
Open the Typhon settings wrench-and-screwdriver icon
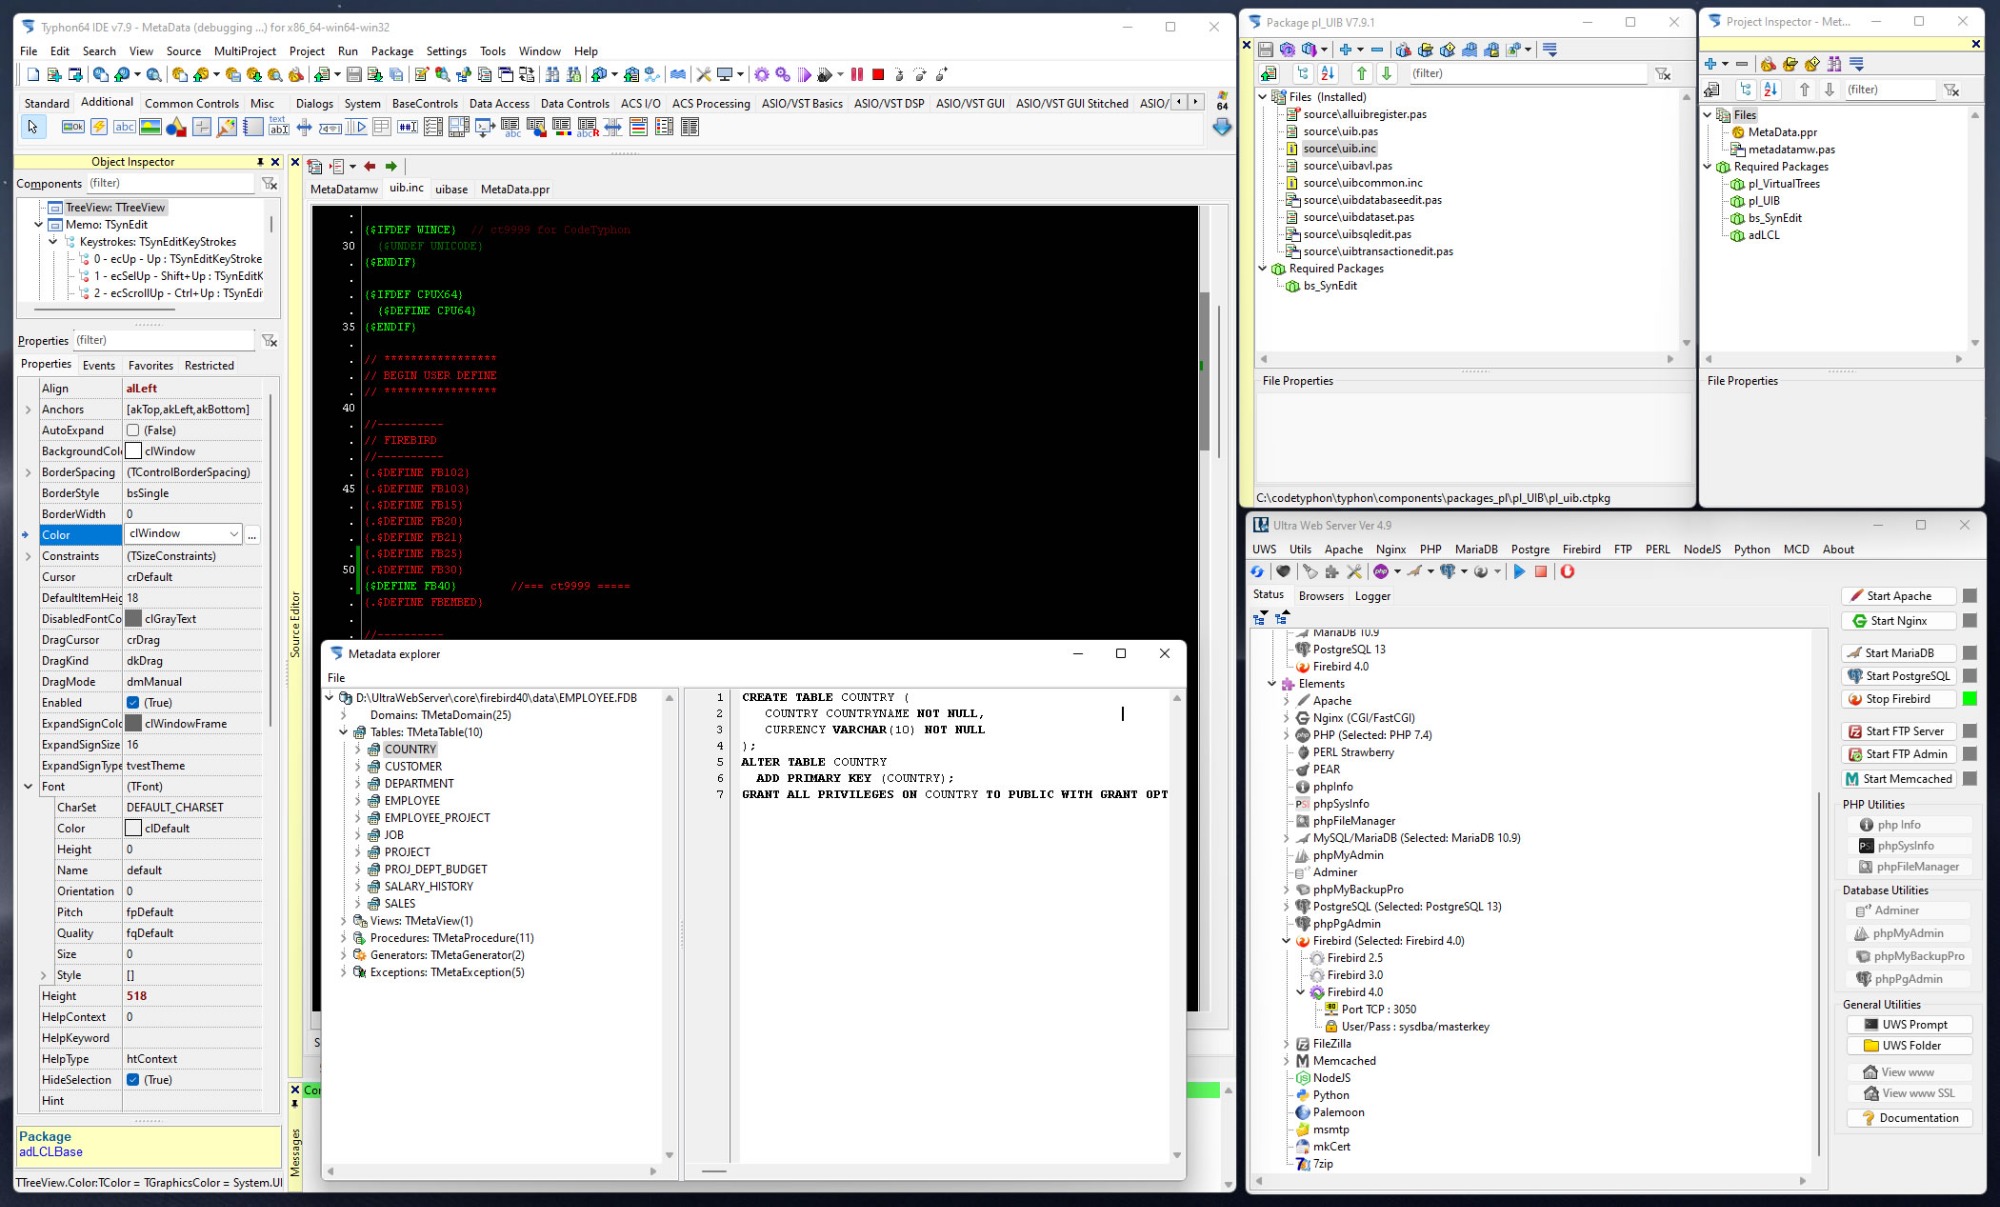point(704,75)
